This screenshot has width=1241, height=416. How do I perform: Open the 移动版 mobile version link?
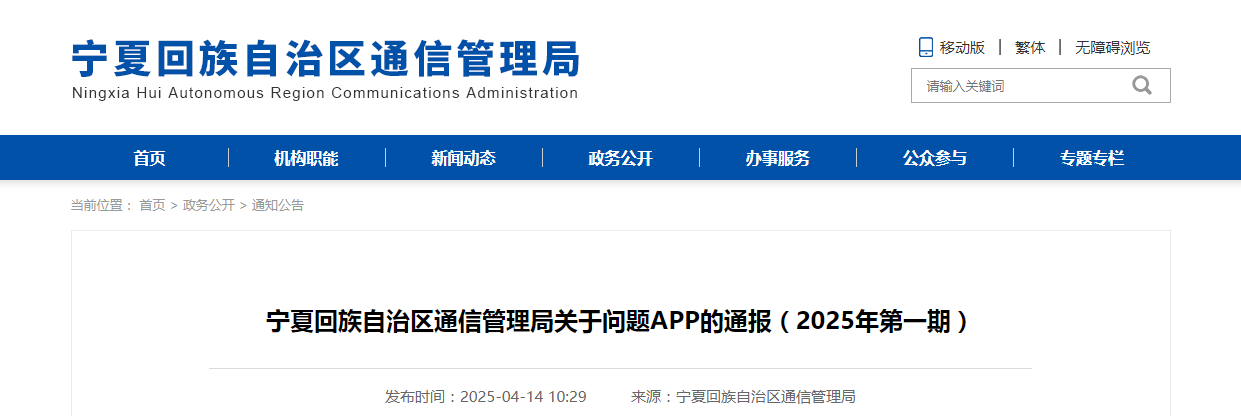click(x=962, y=47)
